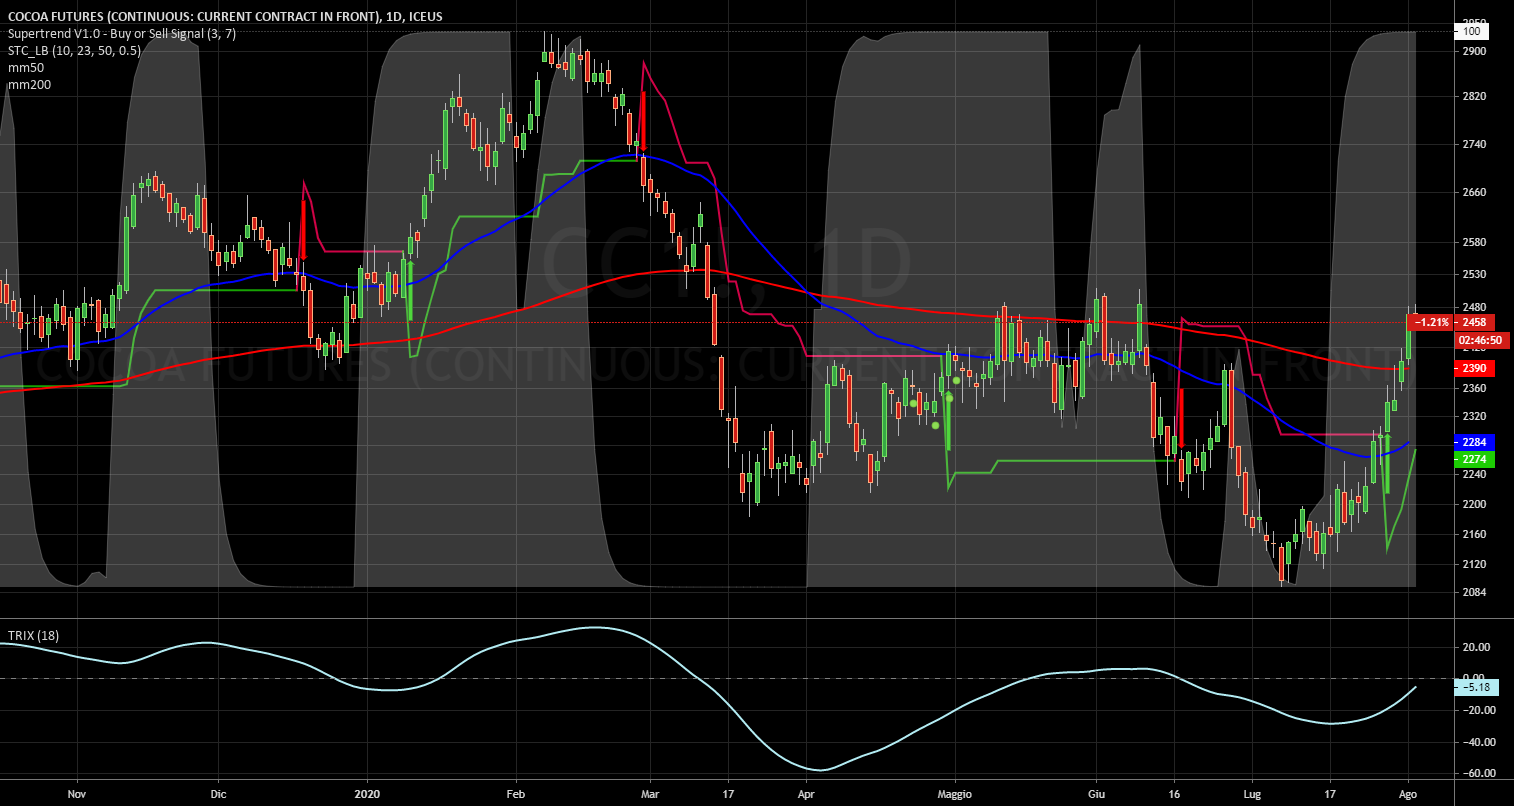Image resolution: width=1514 pixels, height=806 pixels.
Task: Click the Feb label on the time axis
Action: pyautogui.click(x=516, y=792)
